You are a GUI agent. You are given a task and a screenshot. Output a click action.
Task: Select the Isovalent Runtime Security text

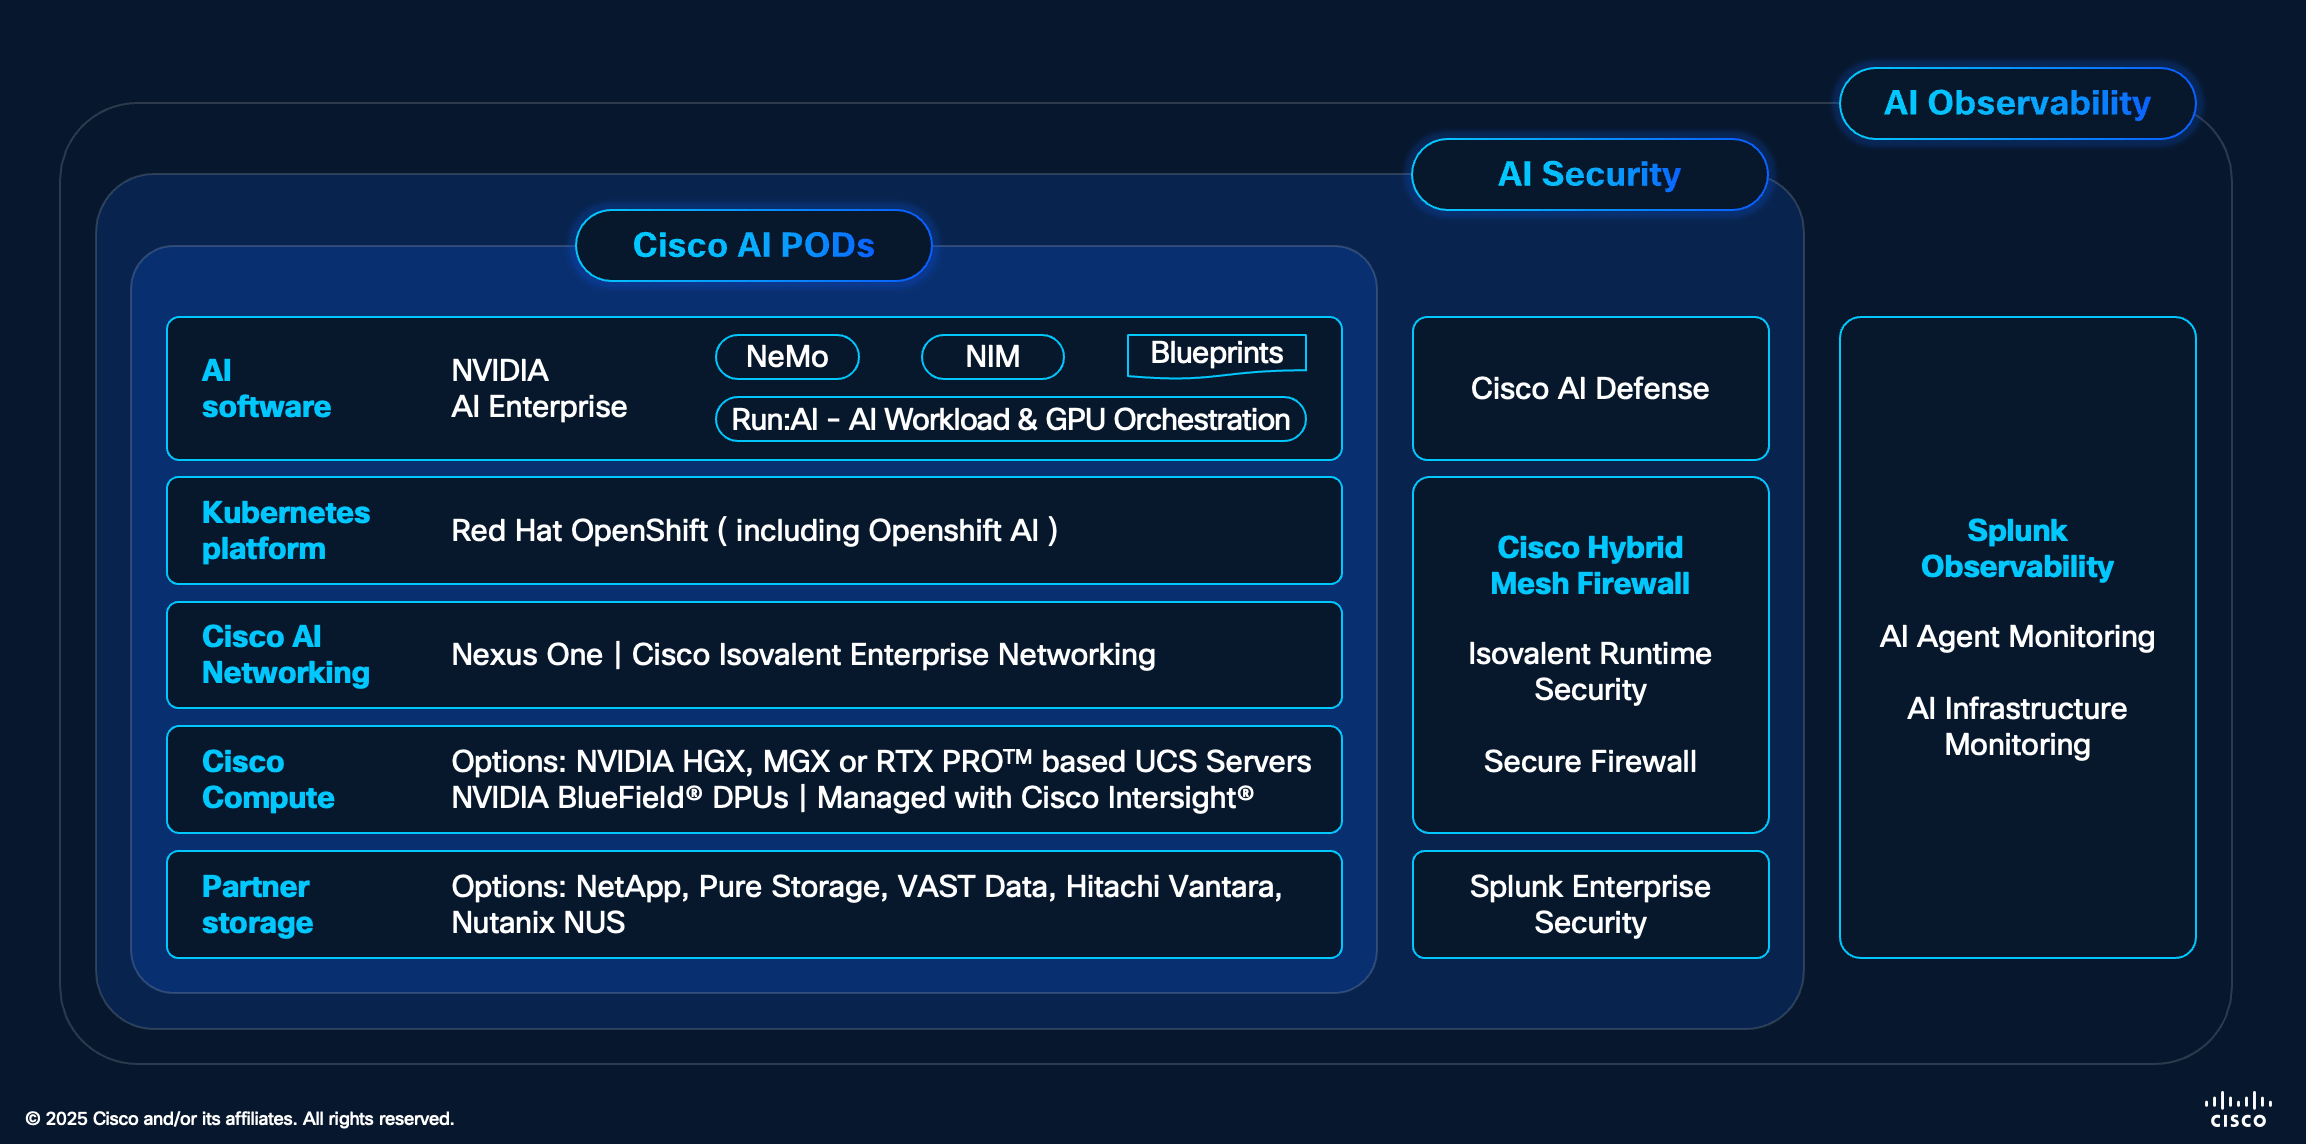(x=1590, y=671)
